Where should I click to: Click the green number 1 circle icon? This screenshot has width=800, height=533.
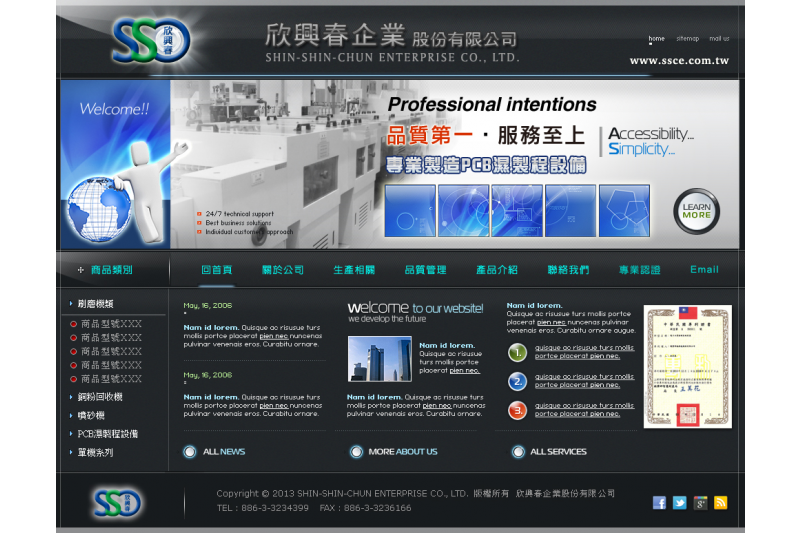[517, 352]
